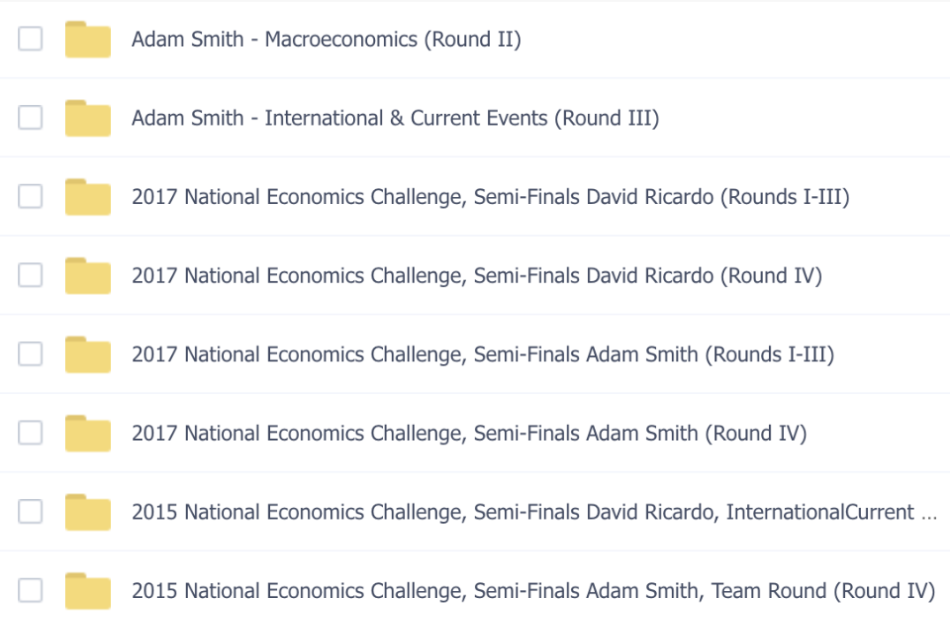The height and width of the screenshot is (628, 950).
Task: Select checkbox for International & Current Events folder
Action: pyautogui.click(x=31, y=118)
